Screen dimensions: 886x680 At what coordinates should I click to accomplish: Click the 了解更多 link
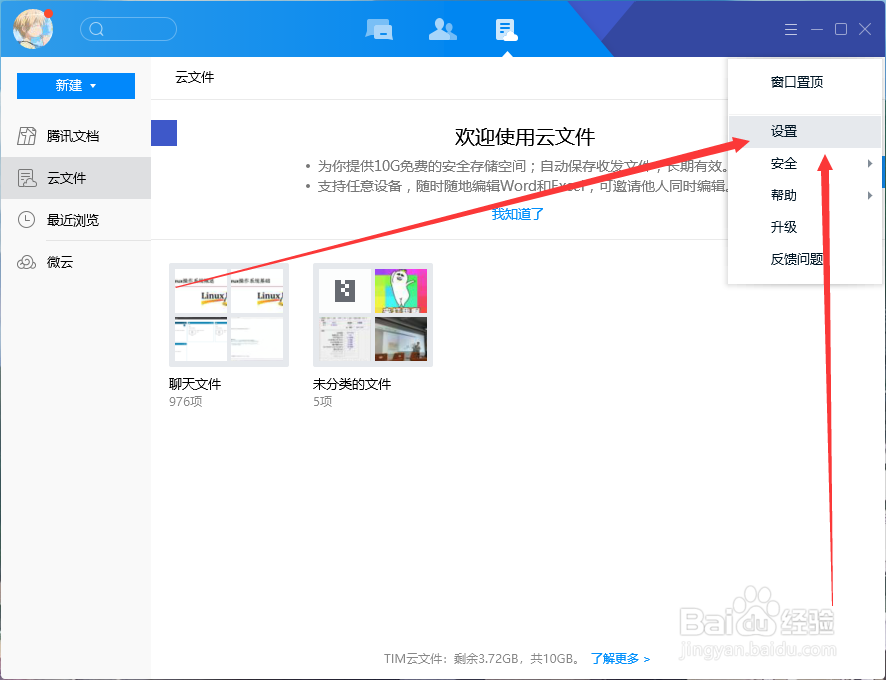620,659
